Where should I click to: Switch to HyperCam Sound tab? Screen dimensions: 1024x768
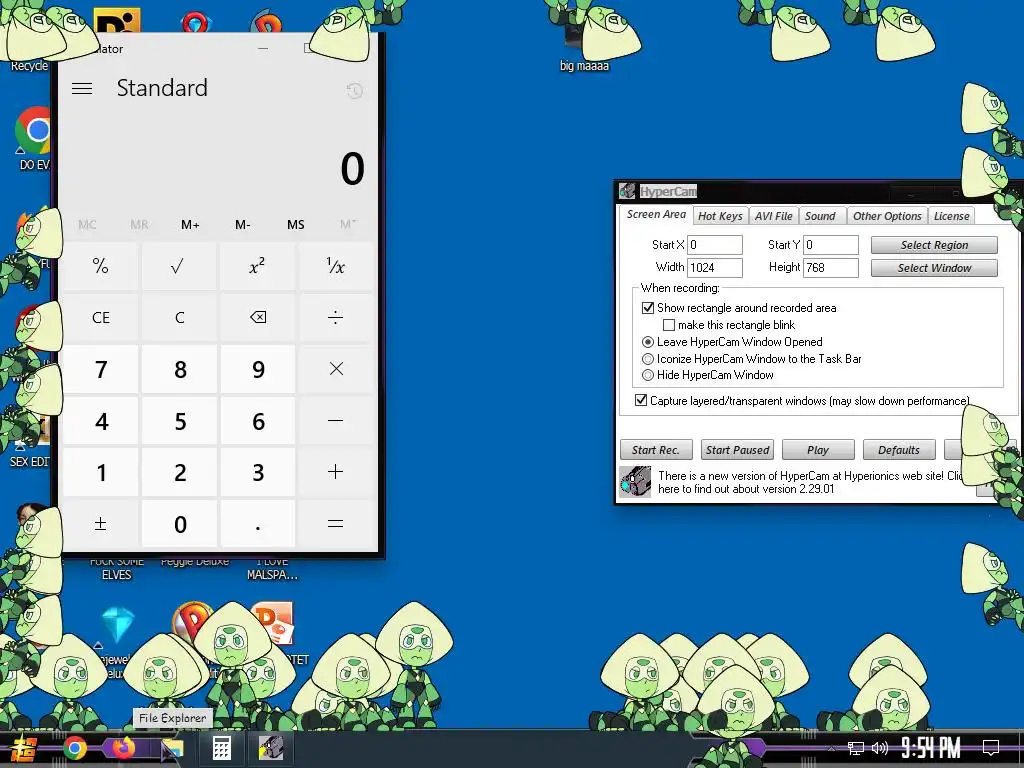click(x=820, y=216)
